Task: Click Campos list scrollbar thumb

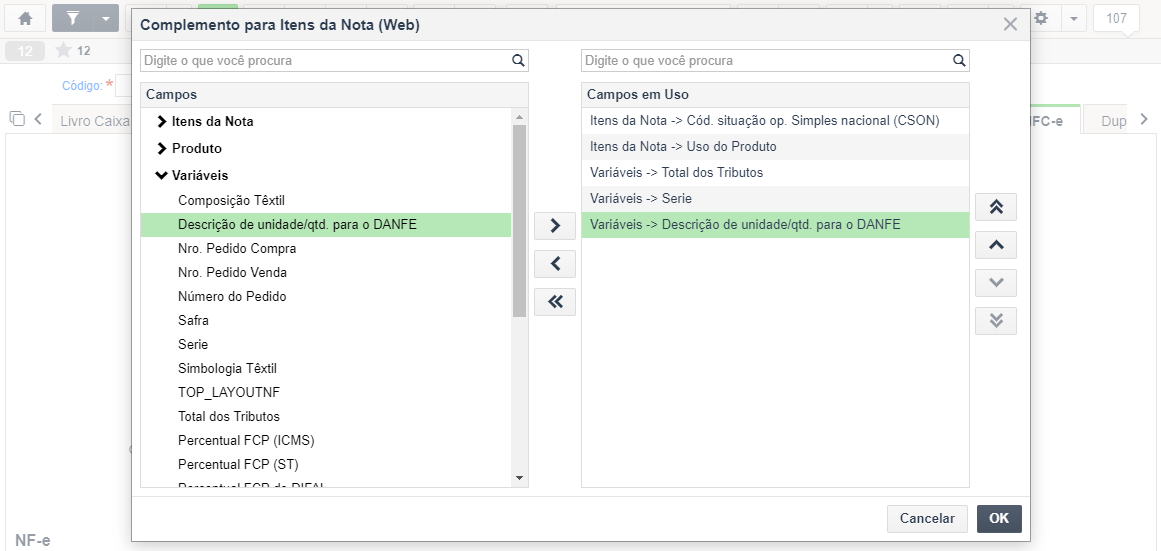Action: coord(519,221)
